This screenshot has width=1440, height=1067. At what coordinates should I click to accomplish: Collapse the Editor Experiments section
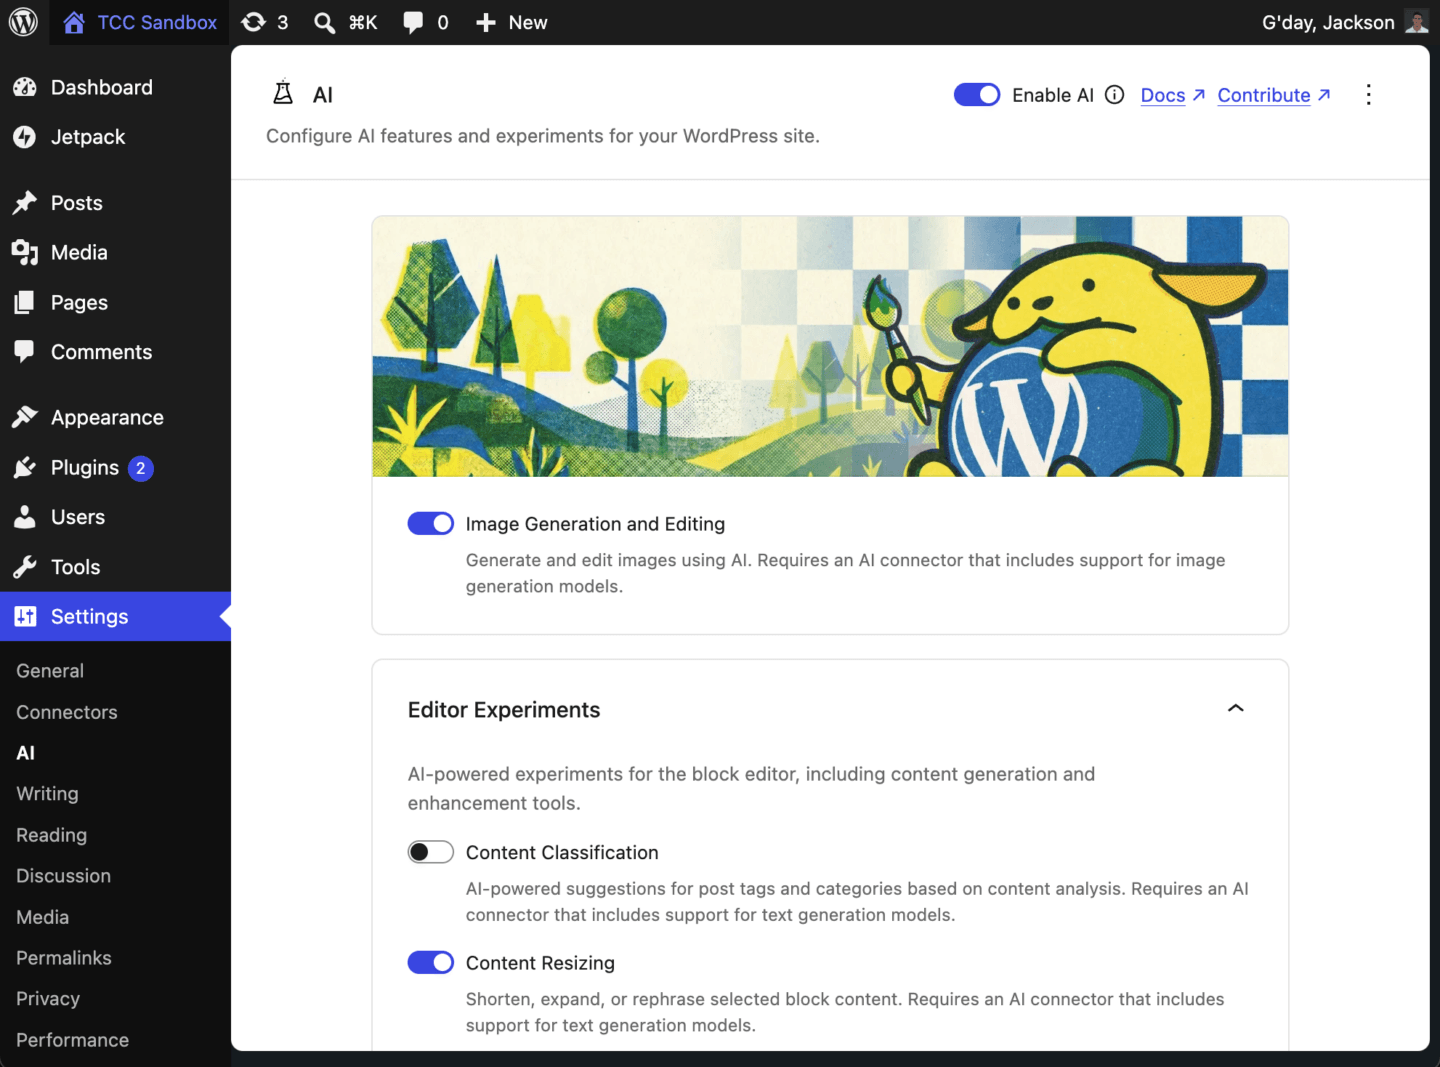pos(1236,708)
